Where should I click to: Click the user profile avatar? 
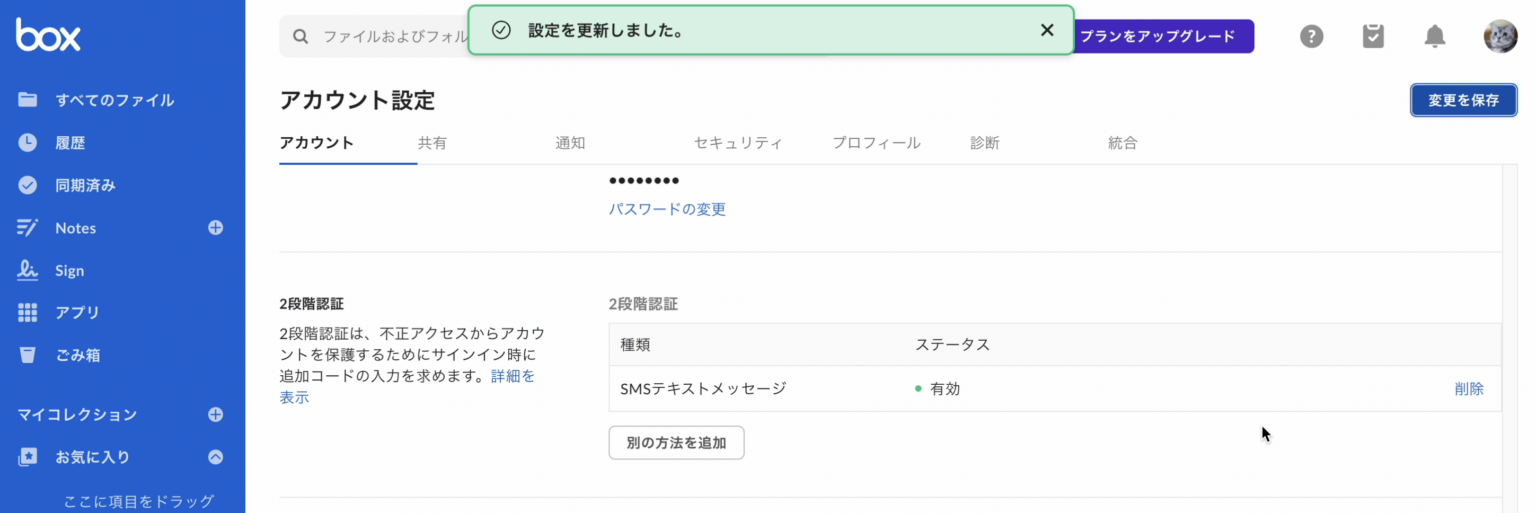(x=1499, y=37)
